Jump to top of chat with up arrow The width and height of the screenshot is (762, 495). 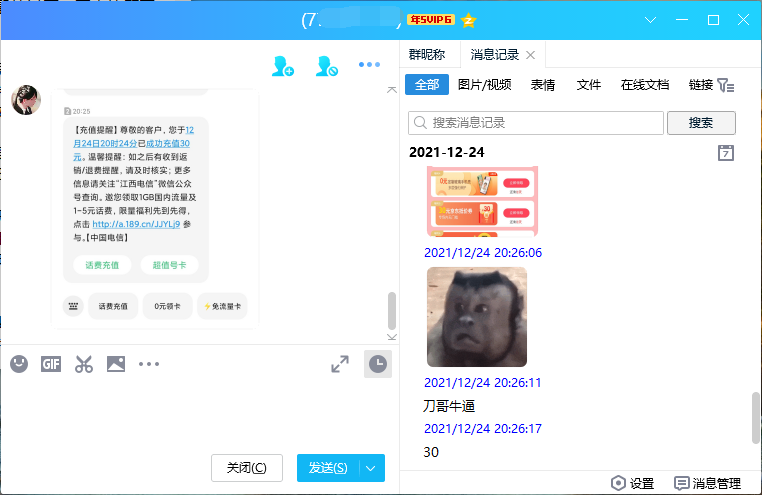click(392, 90)
